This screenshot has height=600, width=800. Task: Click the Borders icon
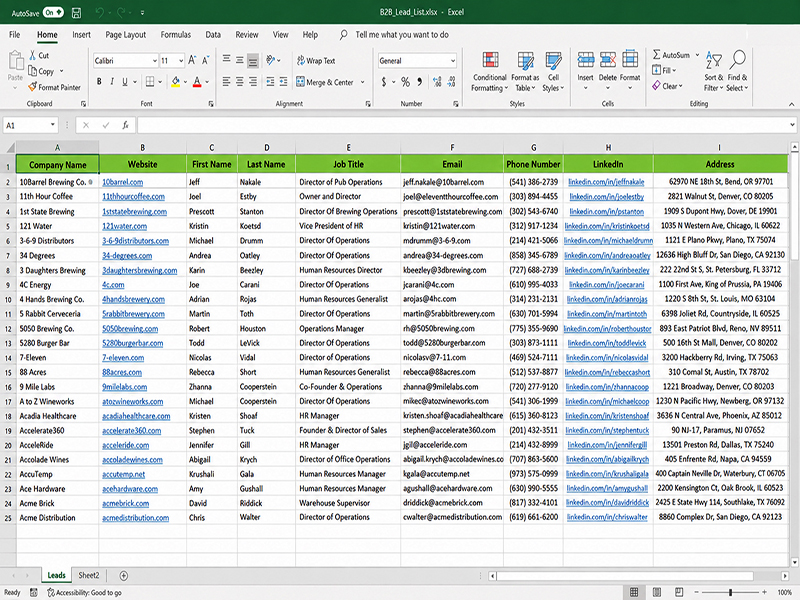[149, 82]
